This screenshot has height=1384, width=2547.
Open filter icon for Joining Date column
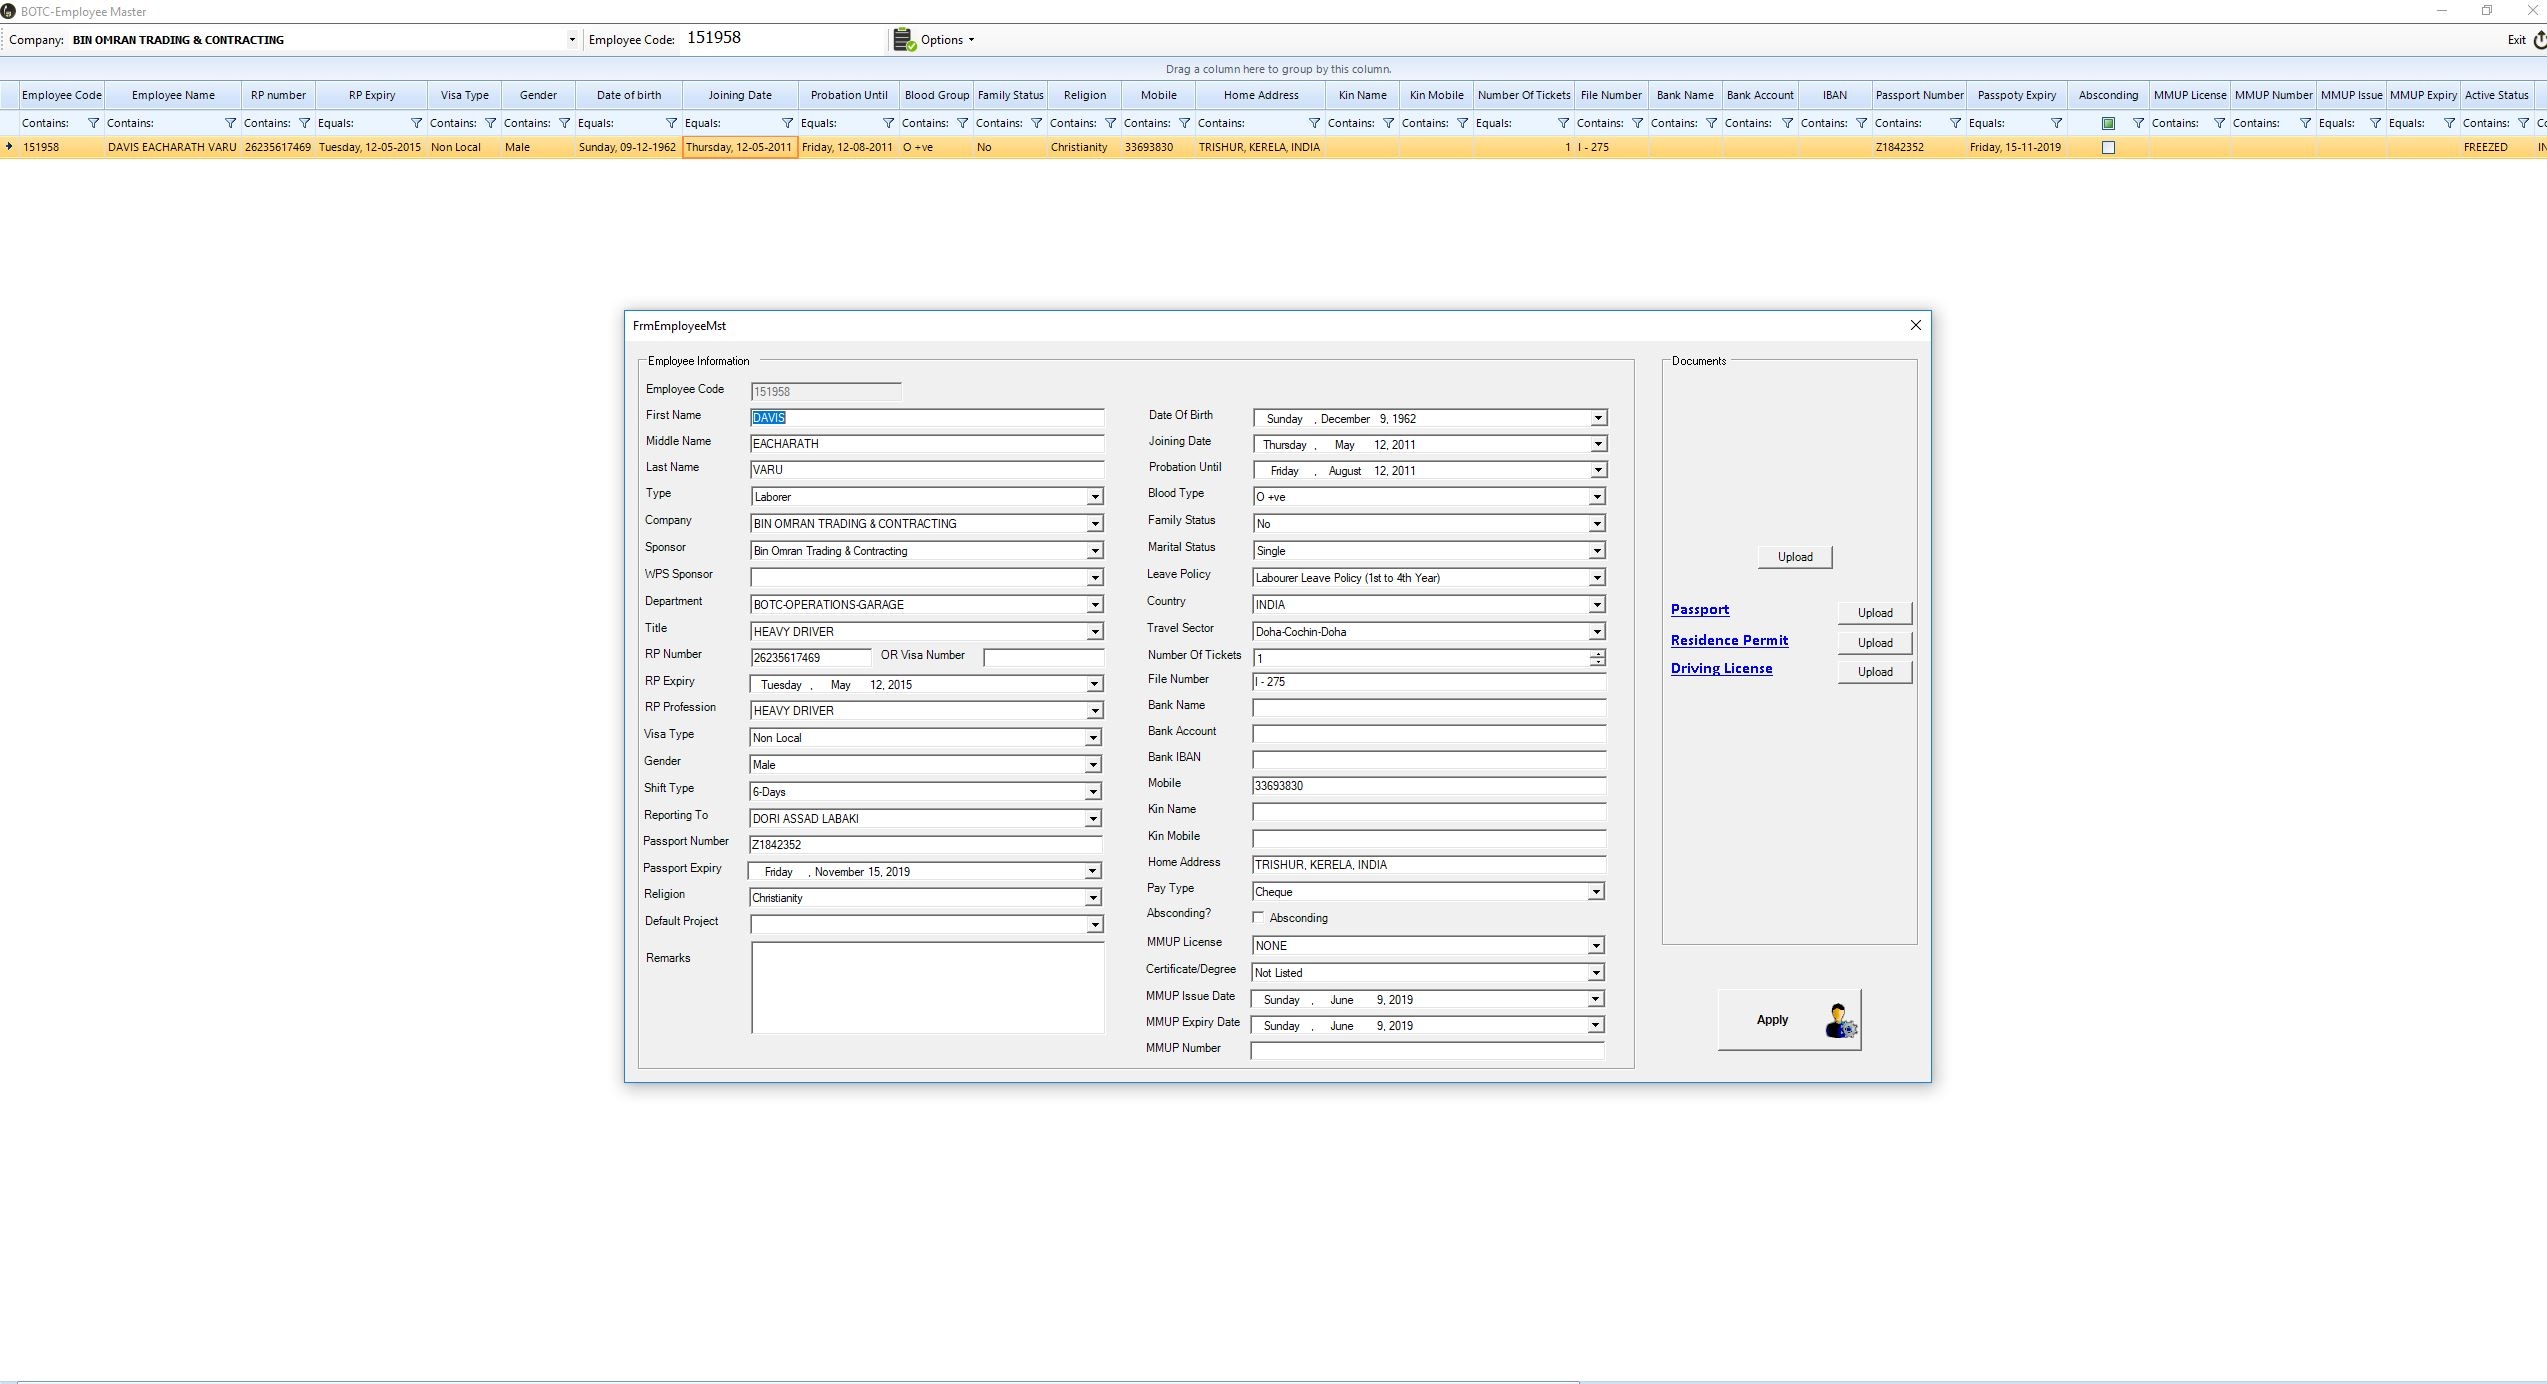(787, 123)
